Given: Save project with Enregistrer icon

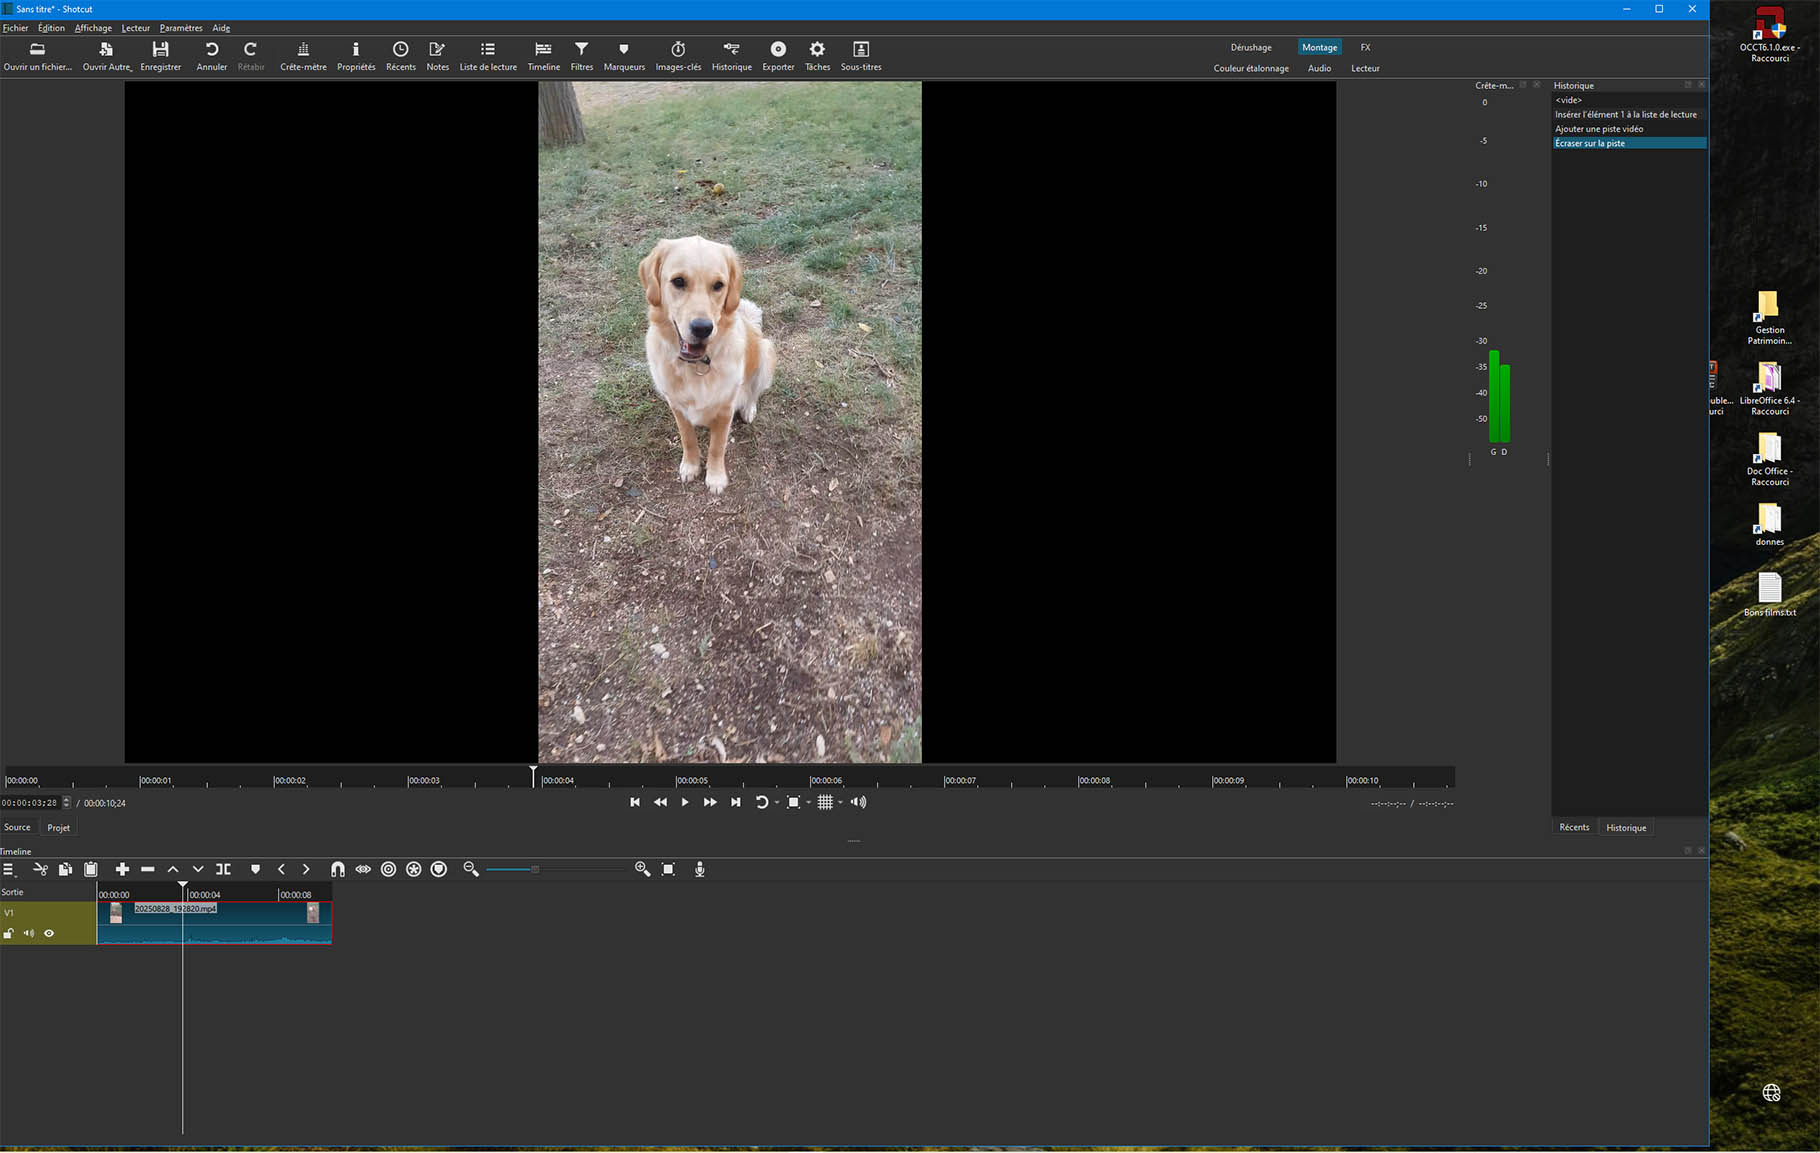Looking at the screenshot, I should click(160, 56).
